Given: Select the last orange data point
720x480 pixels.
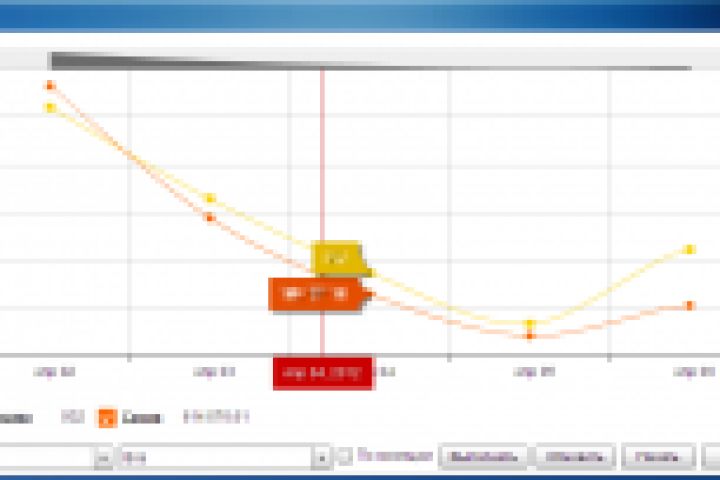Looking at the screenshot, I should tap(690, 305).
